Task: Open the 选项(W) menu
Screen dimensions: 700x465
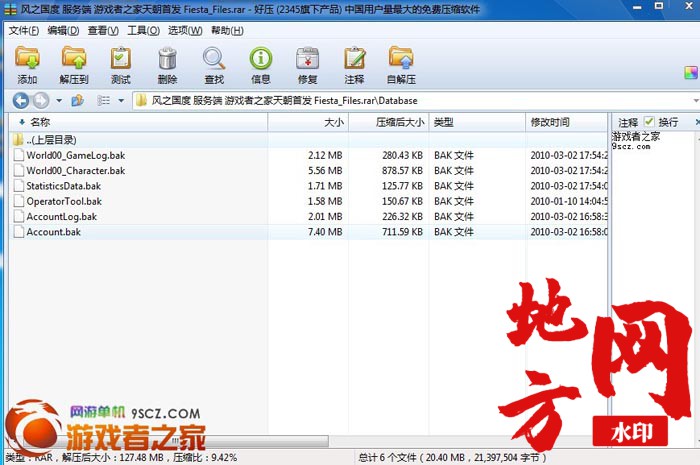Action: coord(185,30)
